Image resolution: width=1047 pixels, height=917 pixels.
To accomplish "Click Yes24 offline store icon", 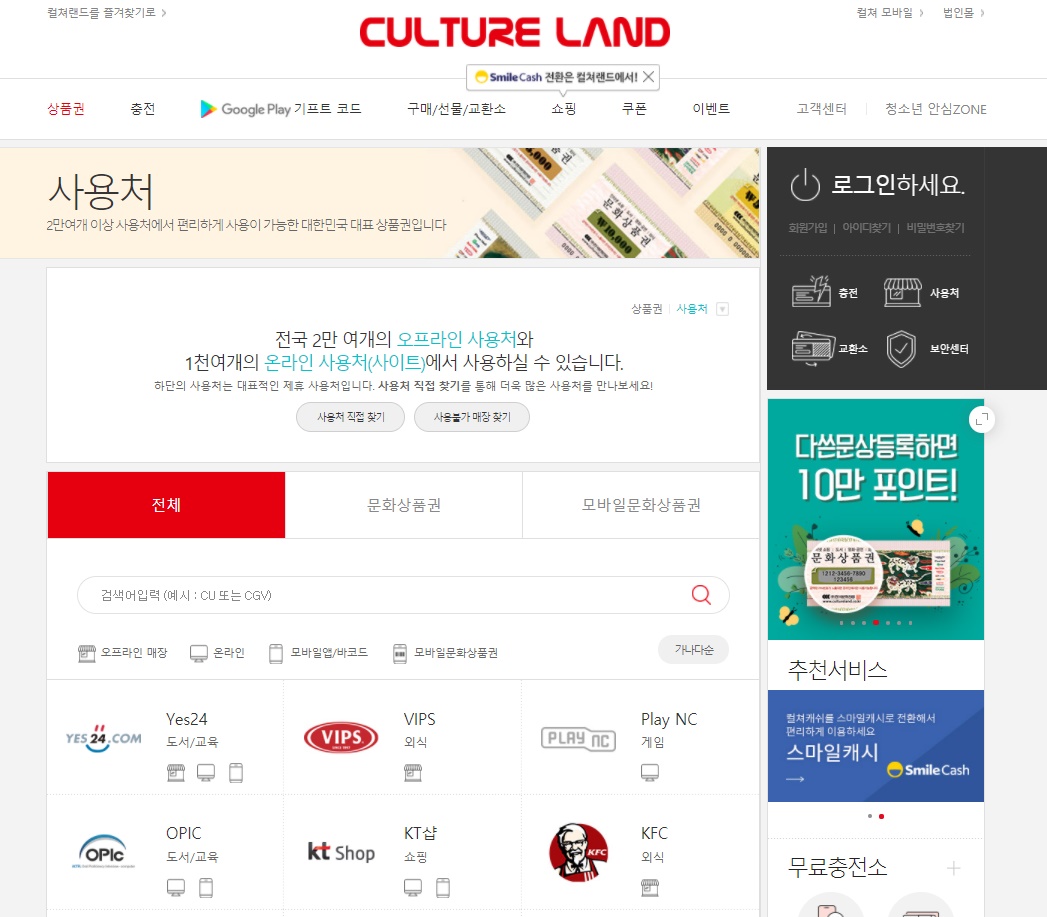I will [176, 773].
